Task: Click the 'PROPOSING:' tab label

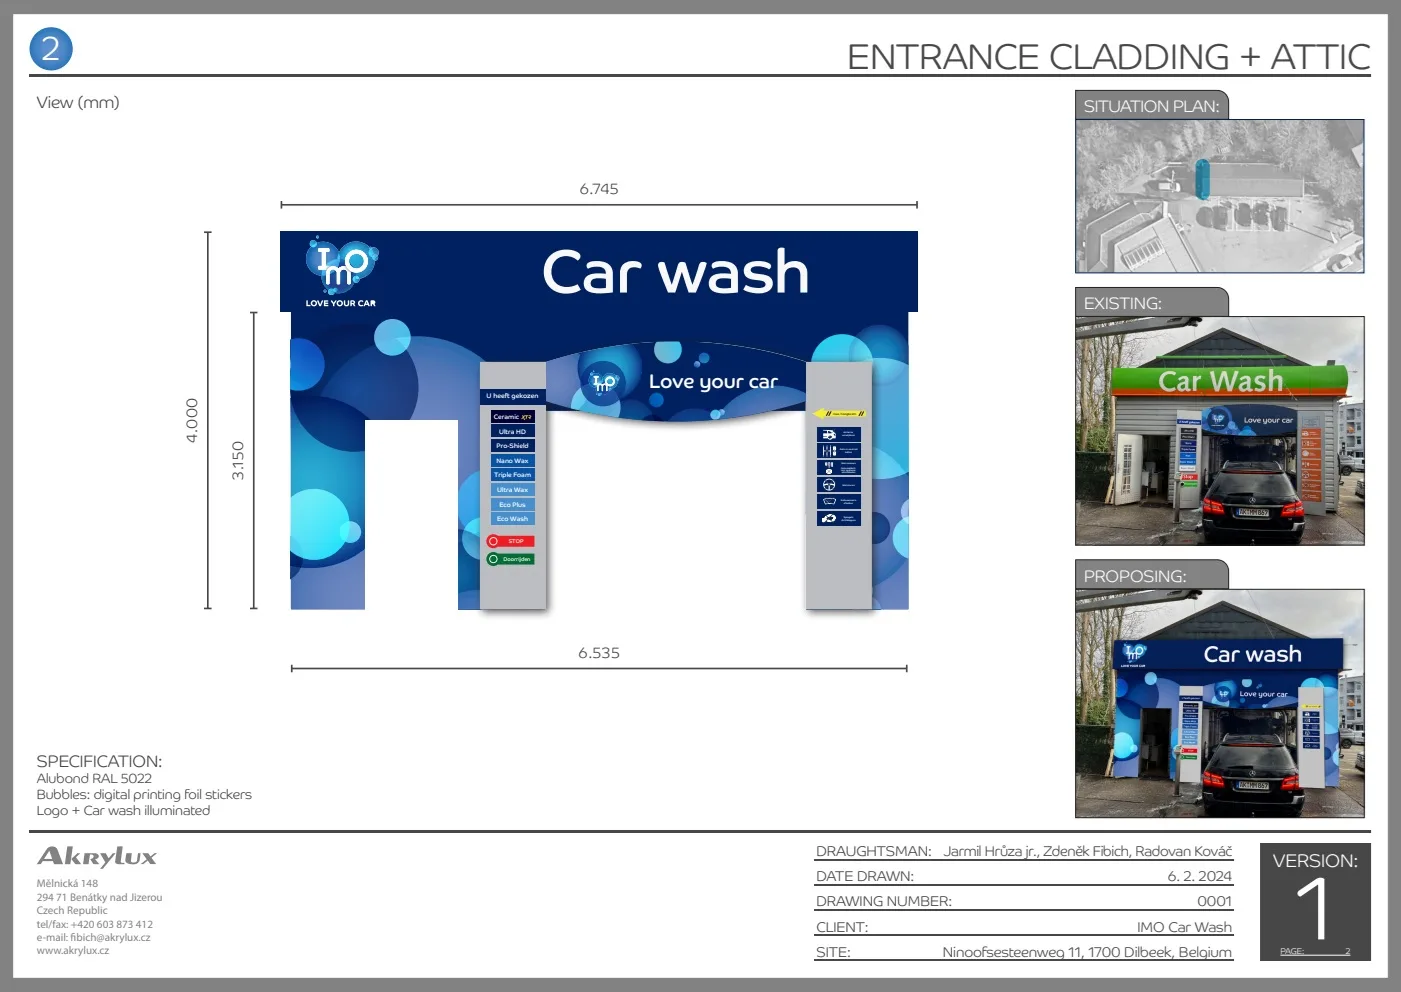Action: coord(1134,576)
